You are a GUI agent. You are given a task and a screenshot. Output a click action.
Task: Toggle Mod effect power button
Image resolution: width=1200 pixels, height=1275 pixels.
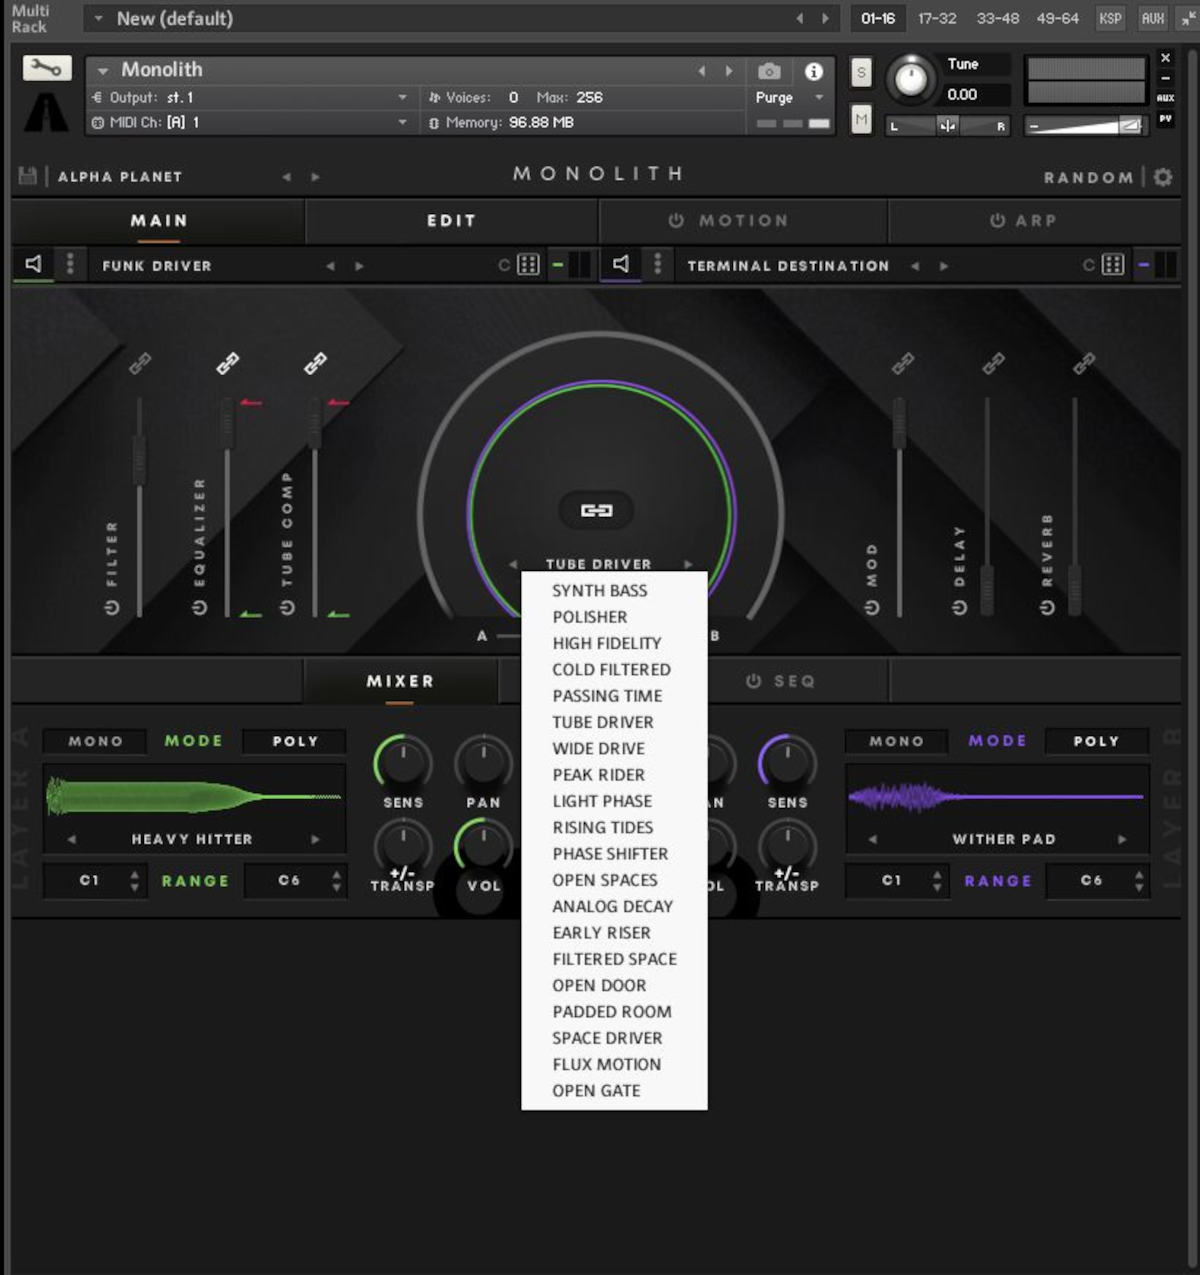click(x=872, y=608)
